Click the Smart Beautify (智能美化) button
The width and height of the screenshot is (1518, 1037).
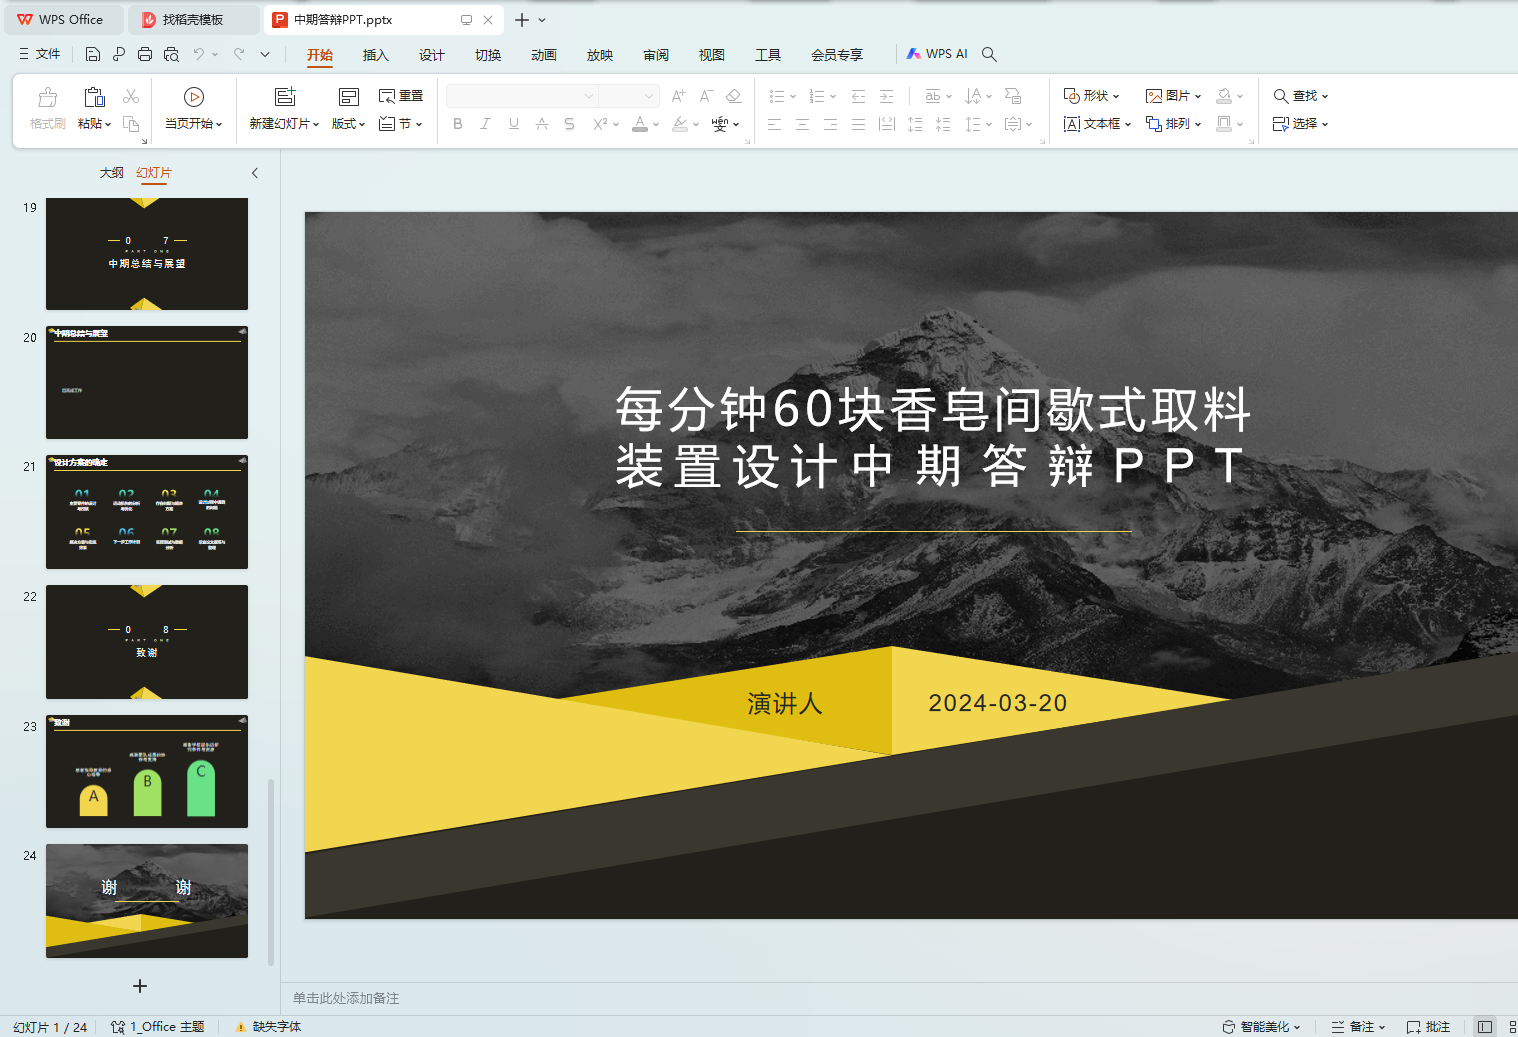[x=1261, y=1027]
